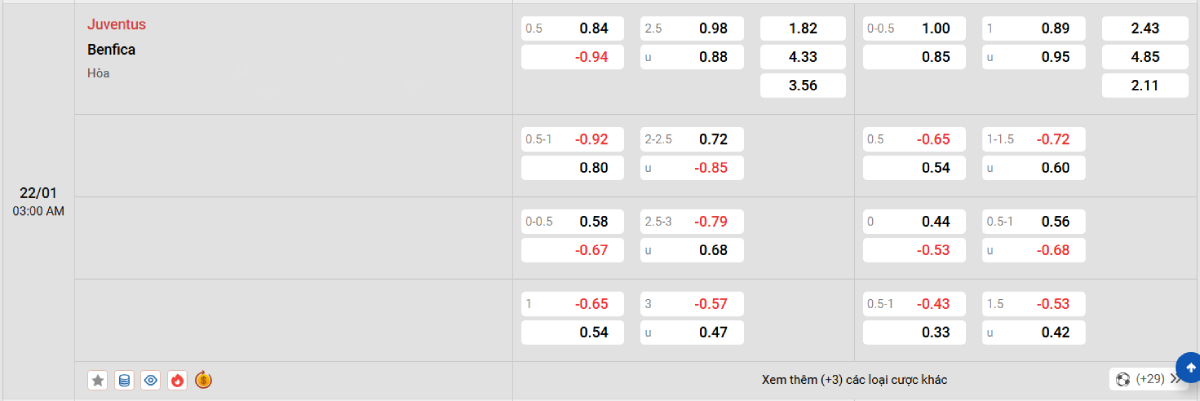Viewport: 1200px width, 401px height.
Task: Click the blue scroll-to-top arrow button
Action: [1190, 367]
